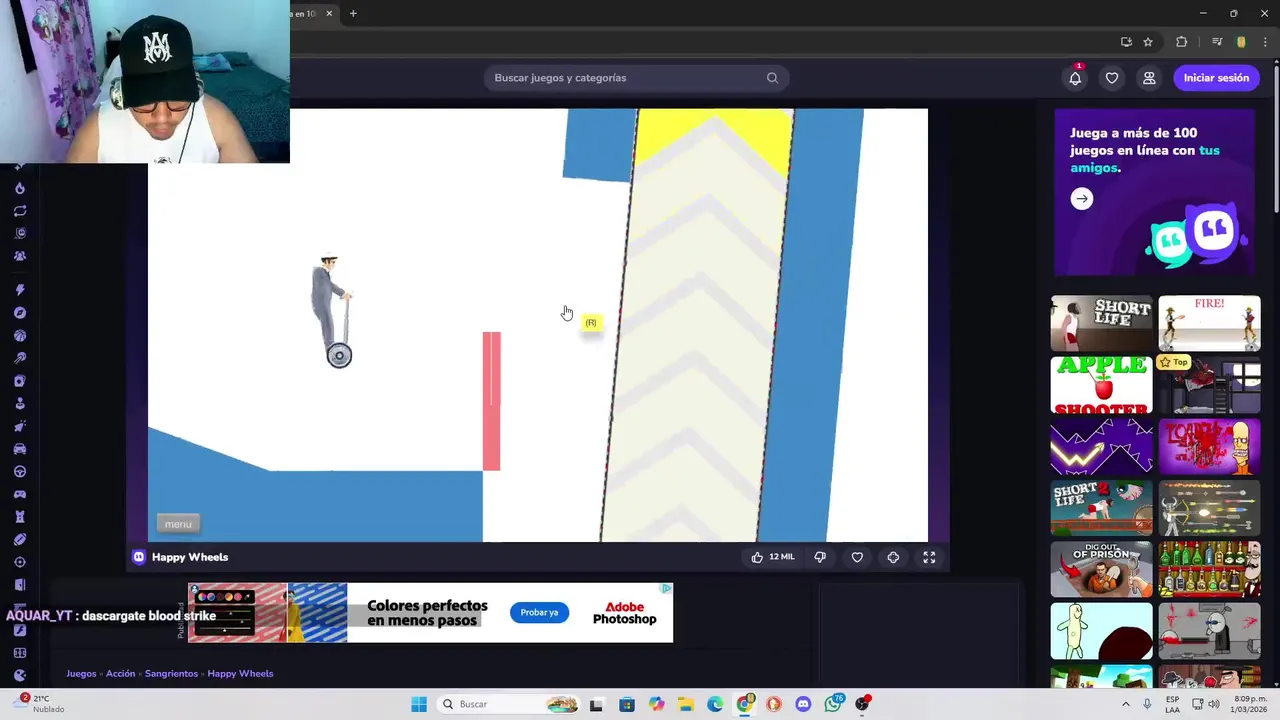Open the bottles shooting game thumbnail
This screenshot has width=1280, height=720.
click(x=1209, y=570)
